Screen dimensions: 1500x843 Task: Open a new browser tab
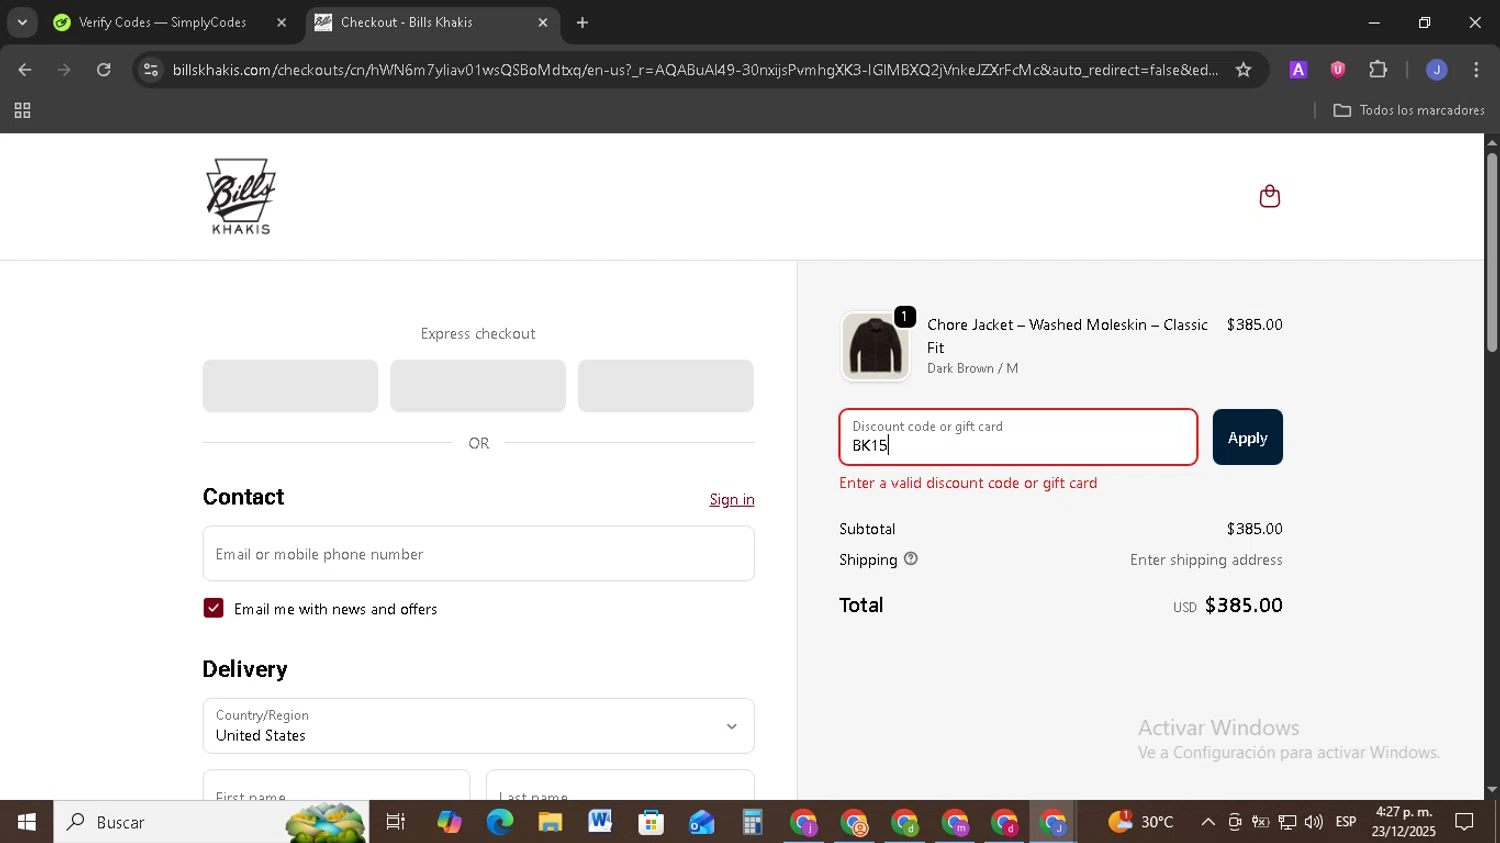point(582,22)
